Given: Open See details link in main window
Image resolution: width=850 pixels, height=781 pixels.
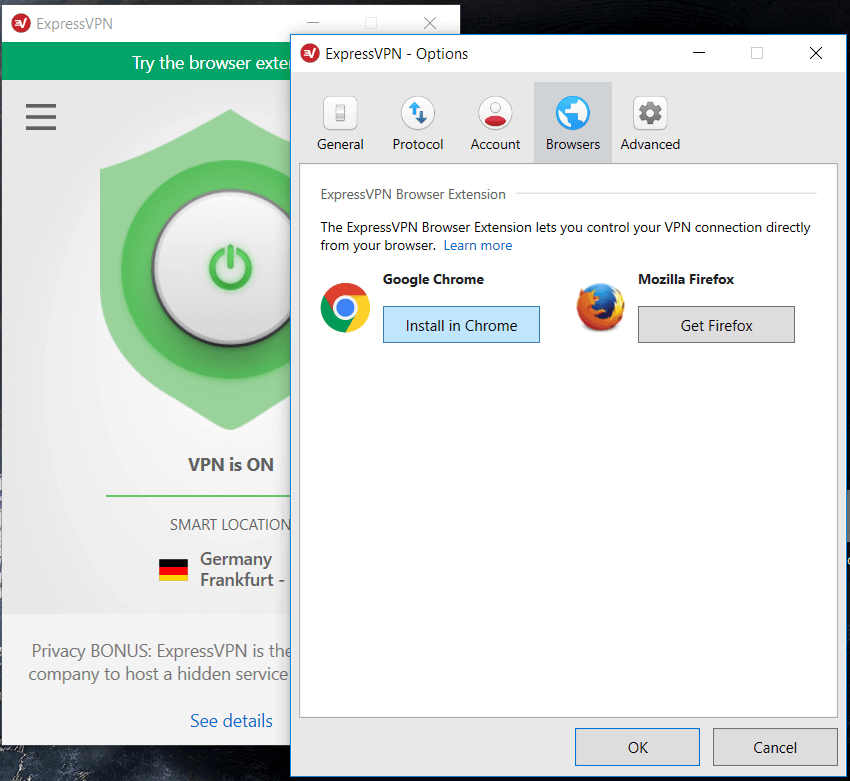Looking at the screenshot, I should [231, 721].
